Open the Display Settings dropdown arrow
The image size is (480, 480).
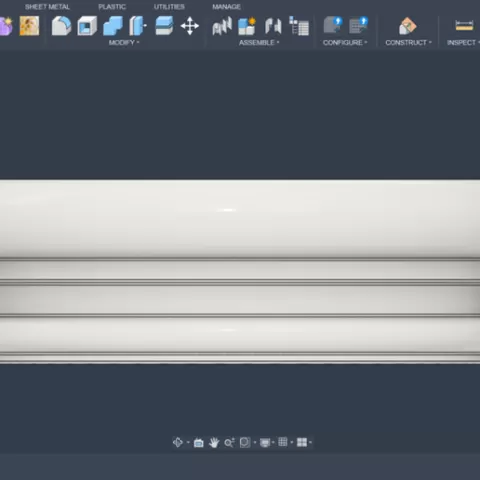click(x=273, y=443)
